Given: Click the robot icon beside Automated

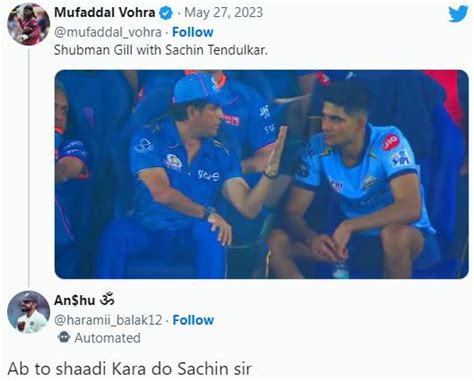Looking at the screenshot, I should coord(64,337).
